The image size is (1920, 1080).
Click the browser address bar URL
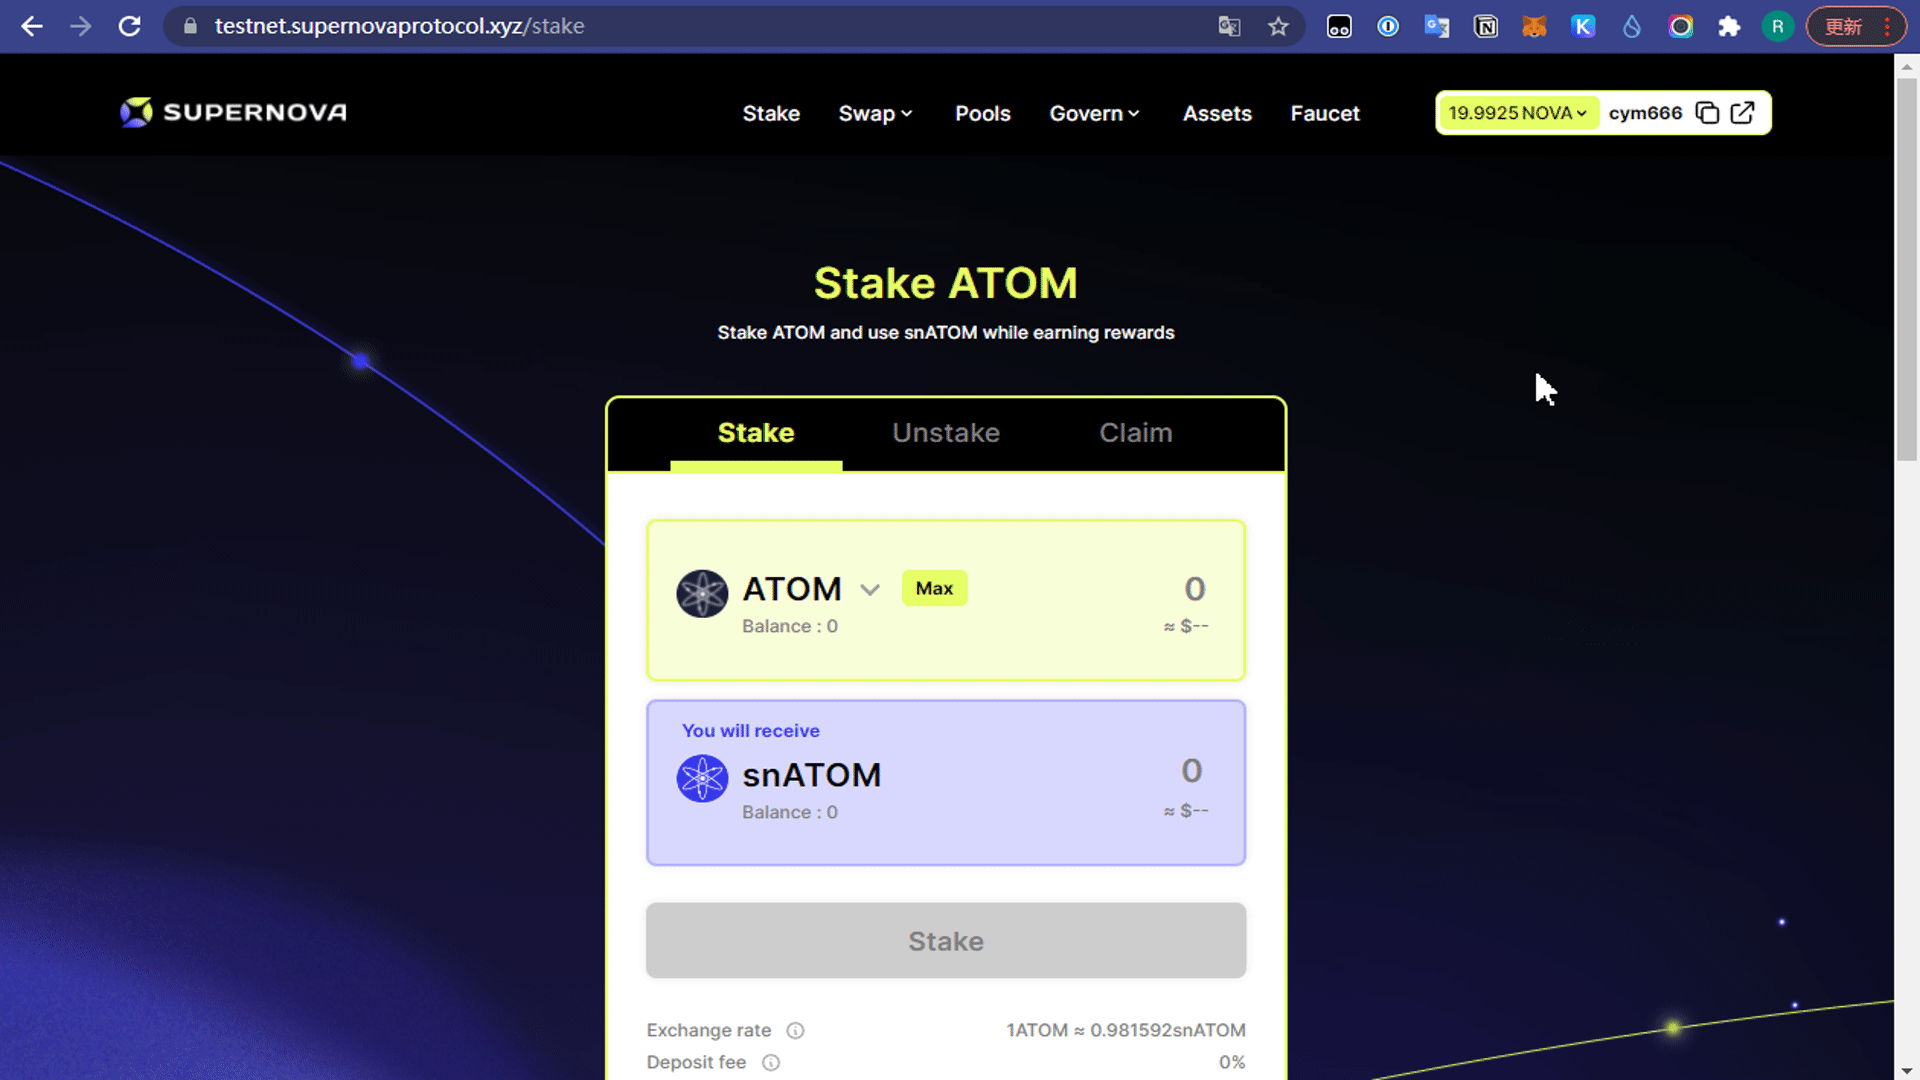pyautogui.click(x=399, y=27)
